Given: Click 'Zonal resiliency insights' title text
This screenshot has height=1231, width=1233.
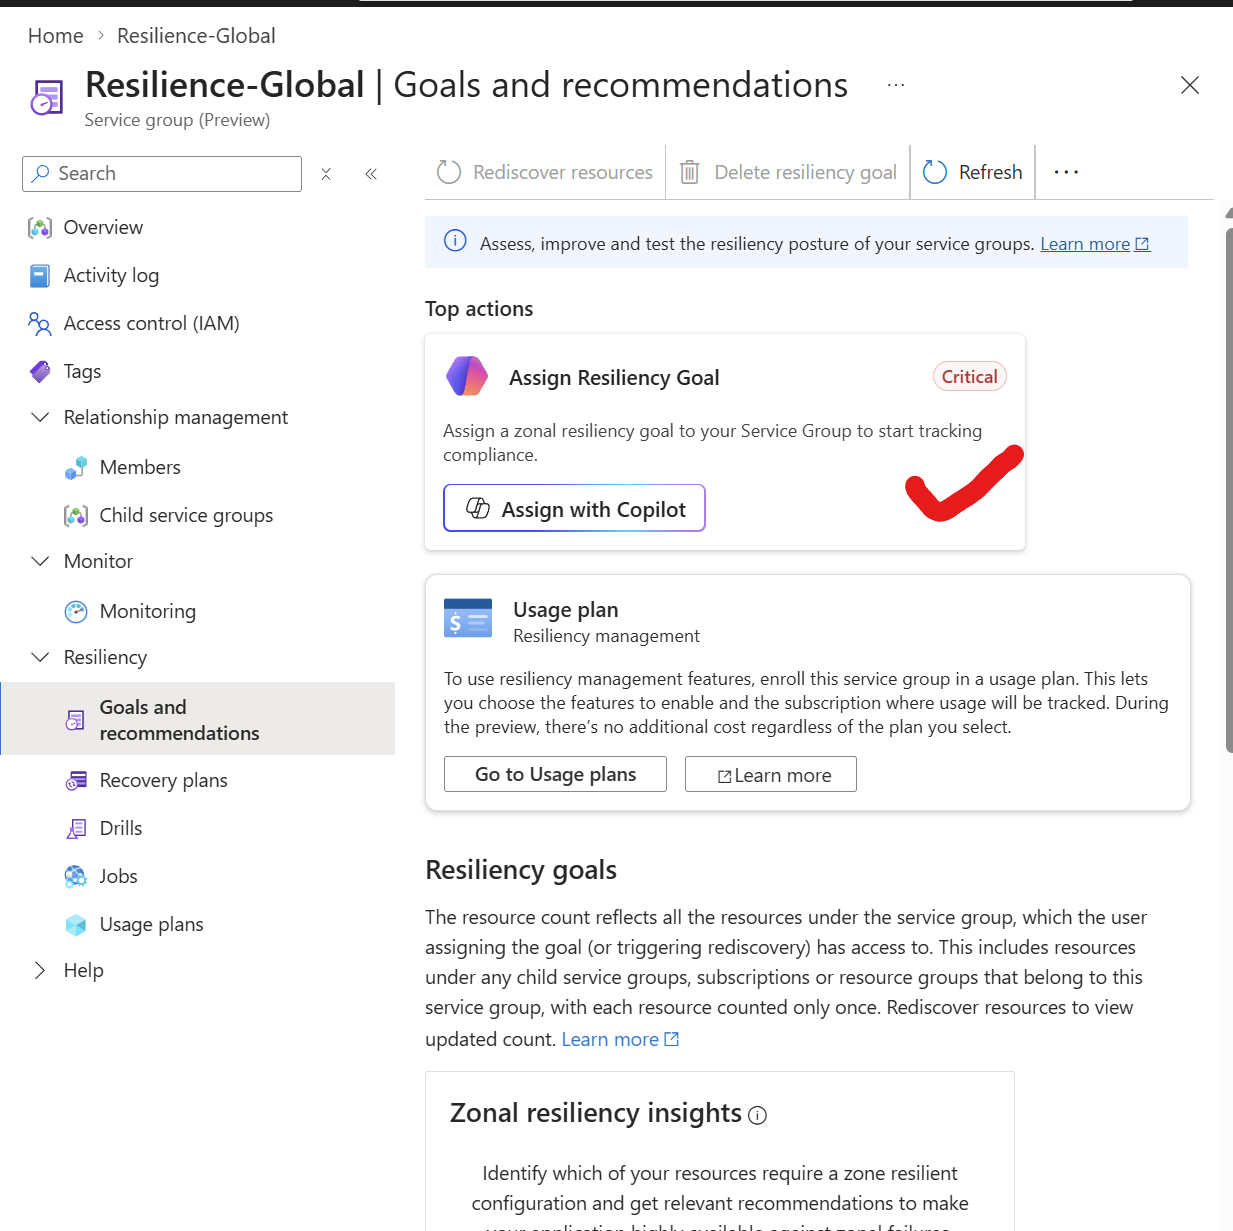Looking at the screenshot, I should 596,1113.
